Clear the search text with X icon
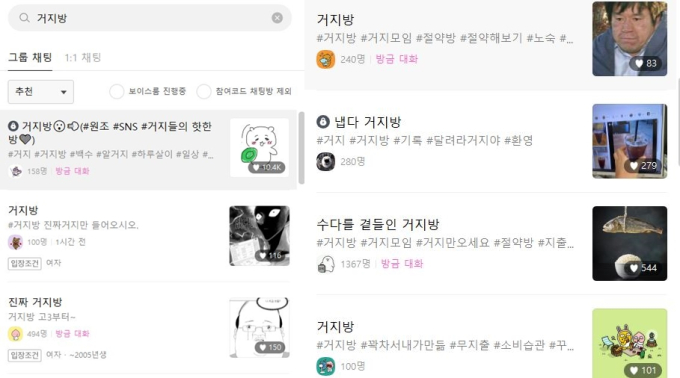 coord(277,18)
